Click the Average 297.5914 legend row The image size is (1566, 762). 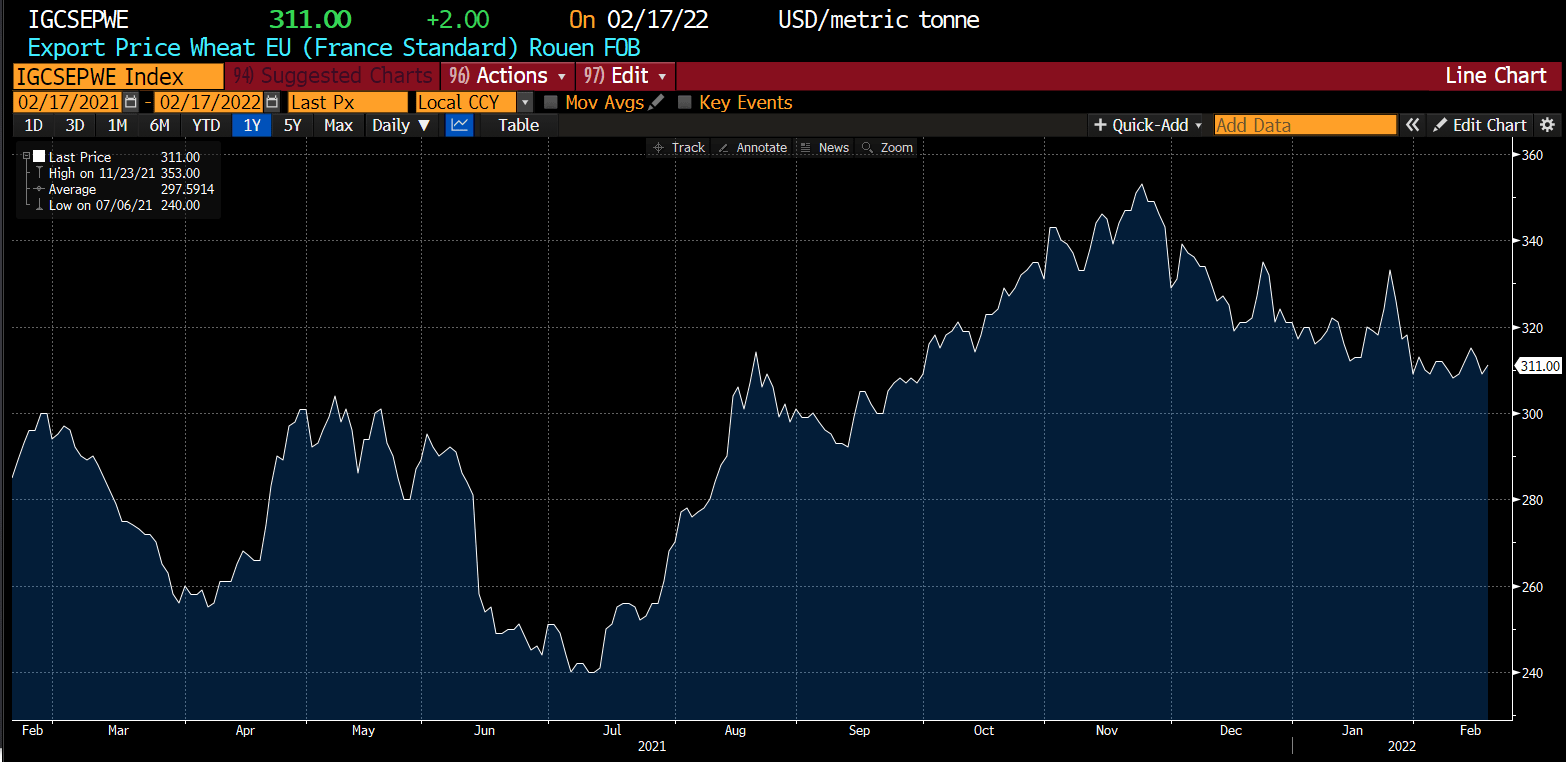point(124,189)
